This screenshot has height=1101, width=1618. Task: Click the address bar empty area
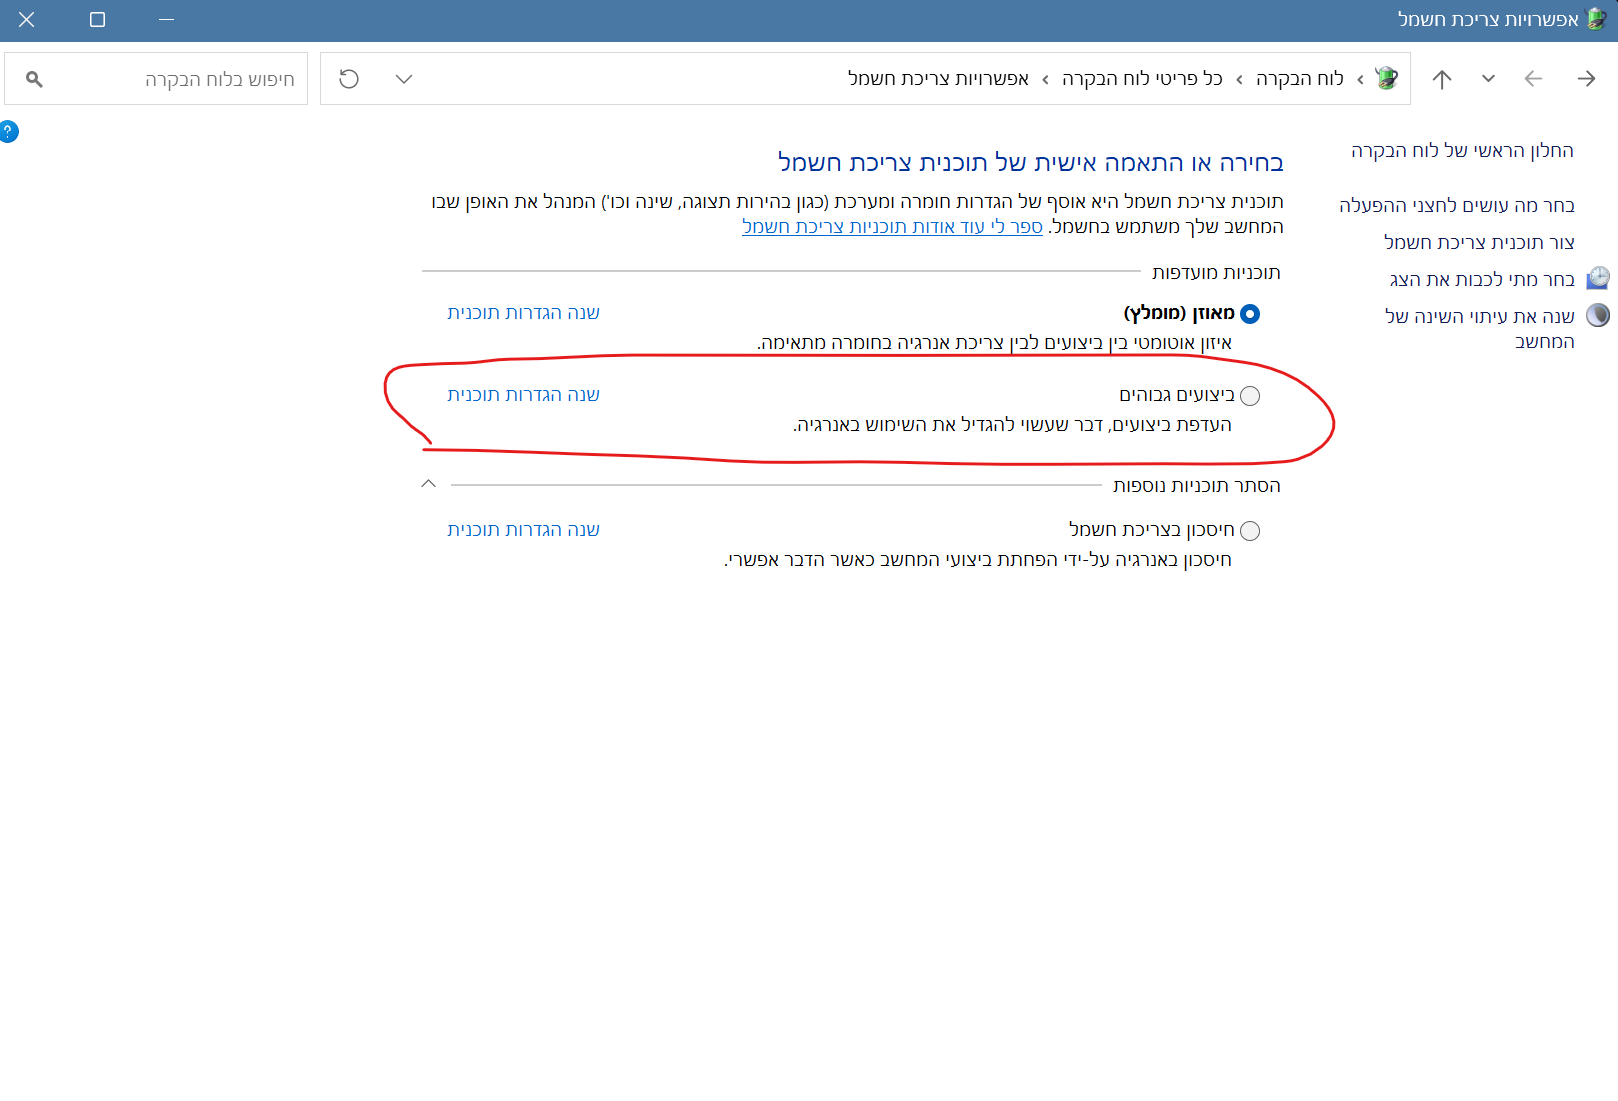point(630,79)
